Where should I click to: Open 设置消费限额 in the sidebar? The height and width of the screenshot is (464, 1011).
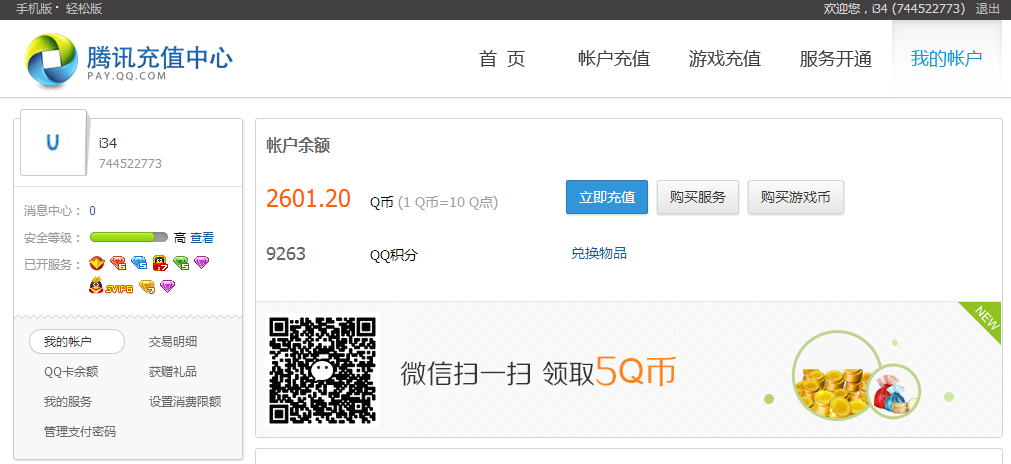click(185, 402)
